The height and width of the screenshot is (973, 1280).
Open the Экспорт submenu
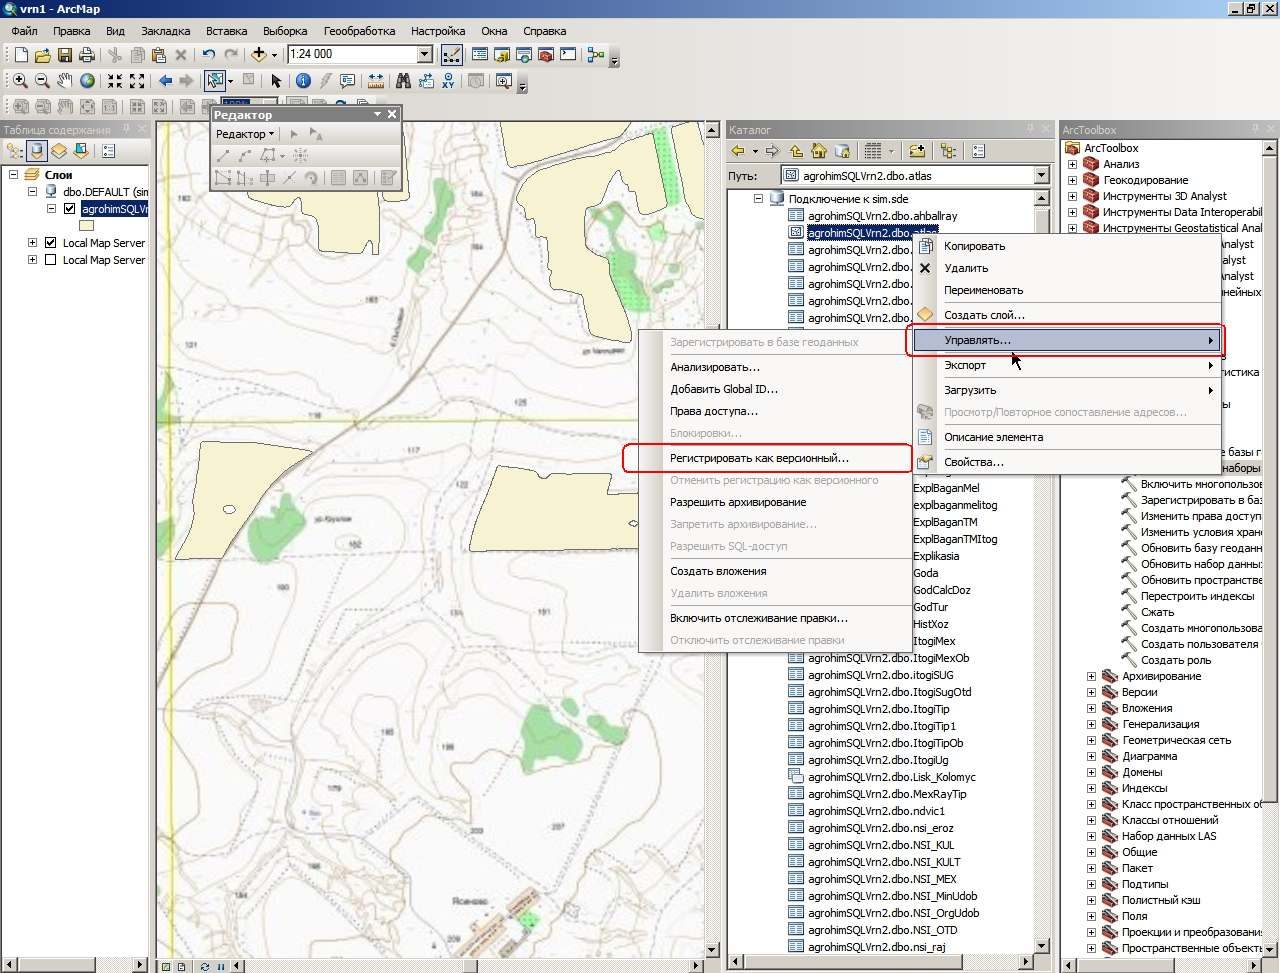point(1067,365)
